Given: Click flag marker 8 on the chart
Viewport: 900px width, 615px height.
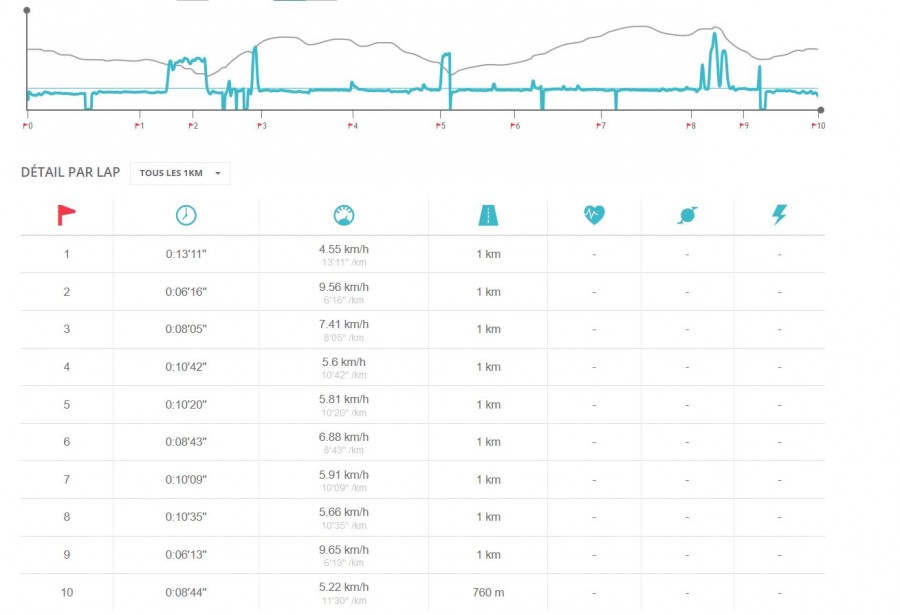Looking at the screenshot, I should pos(690,126).
